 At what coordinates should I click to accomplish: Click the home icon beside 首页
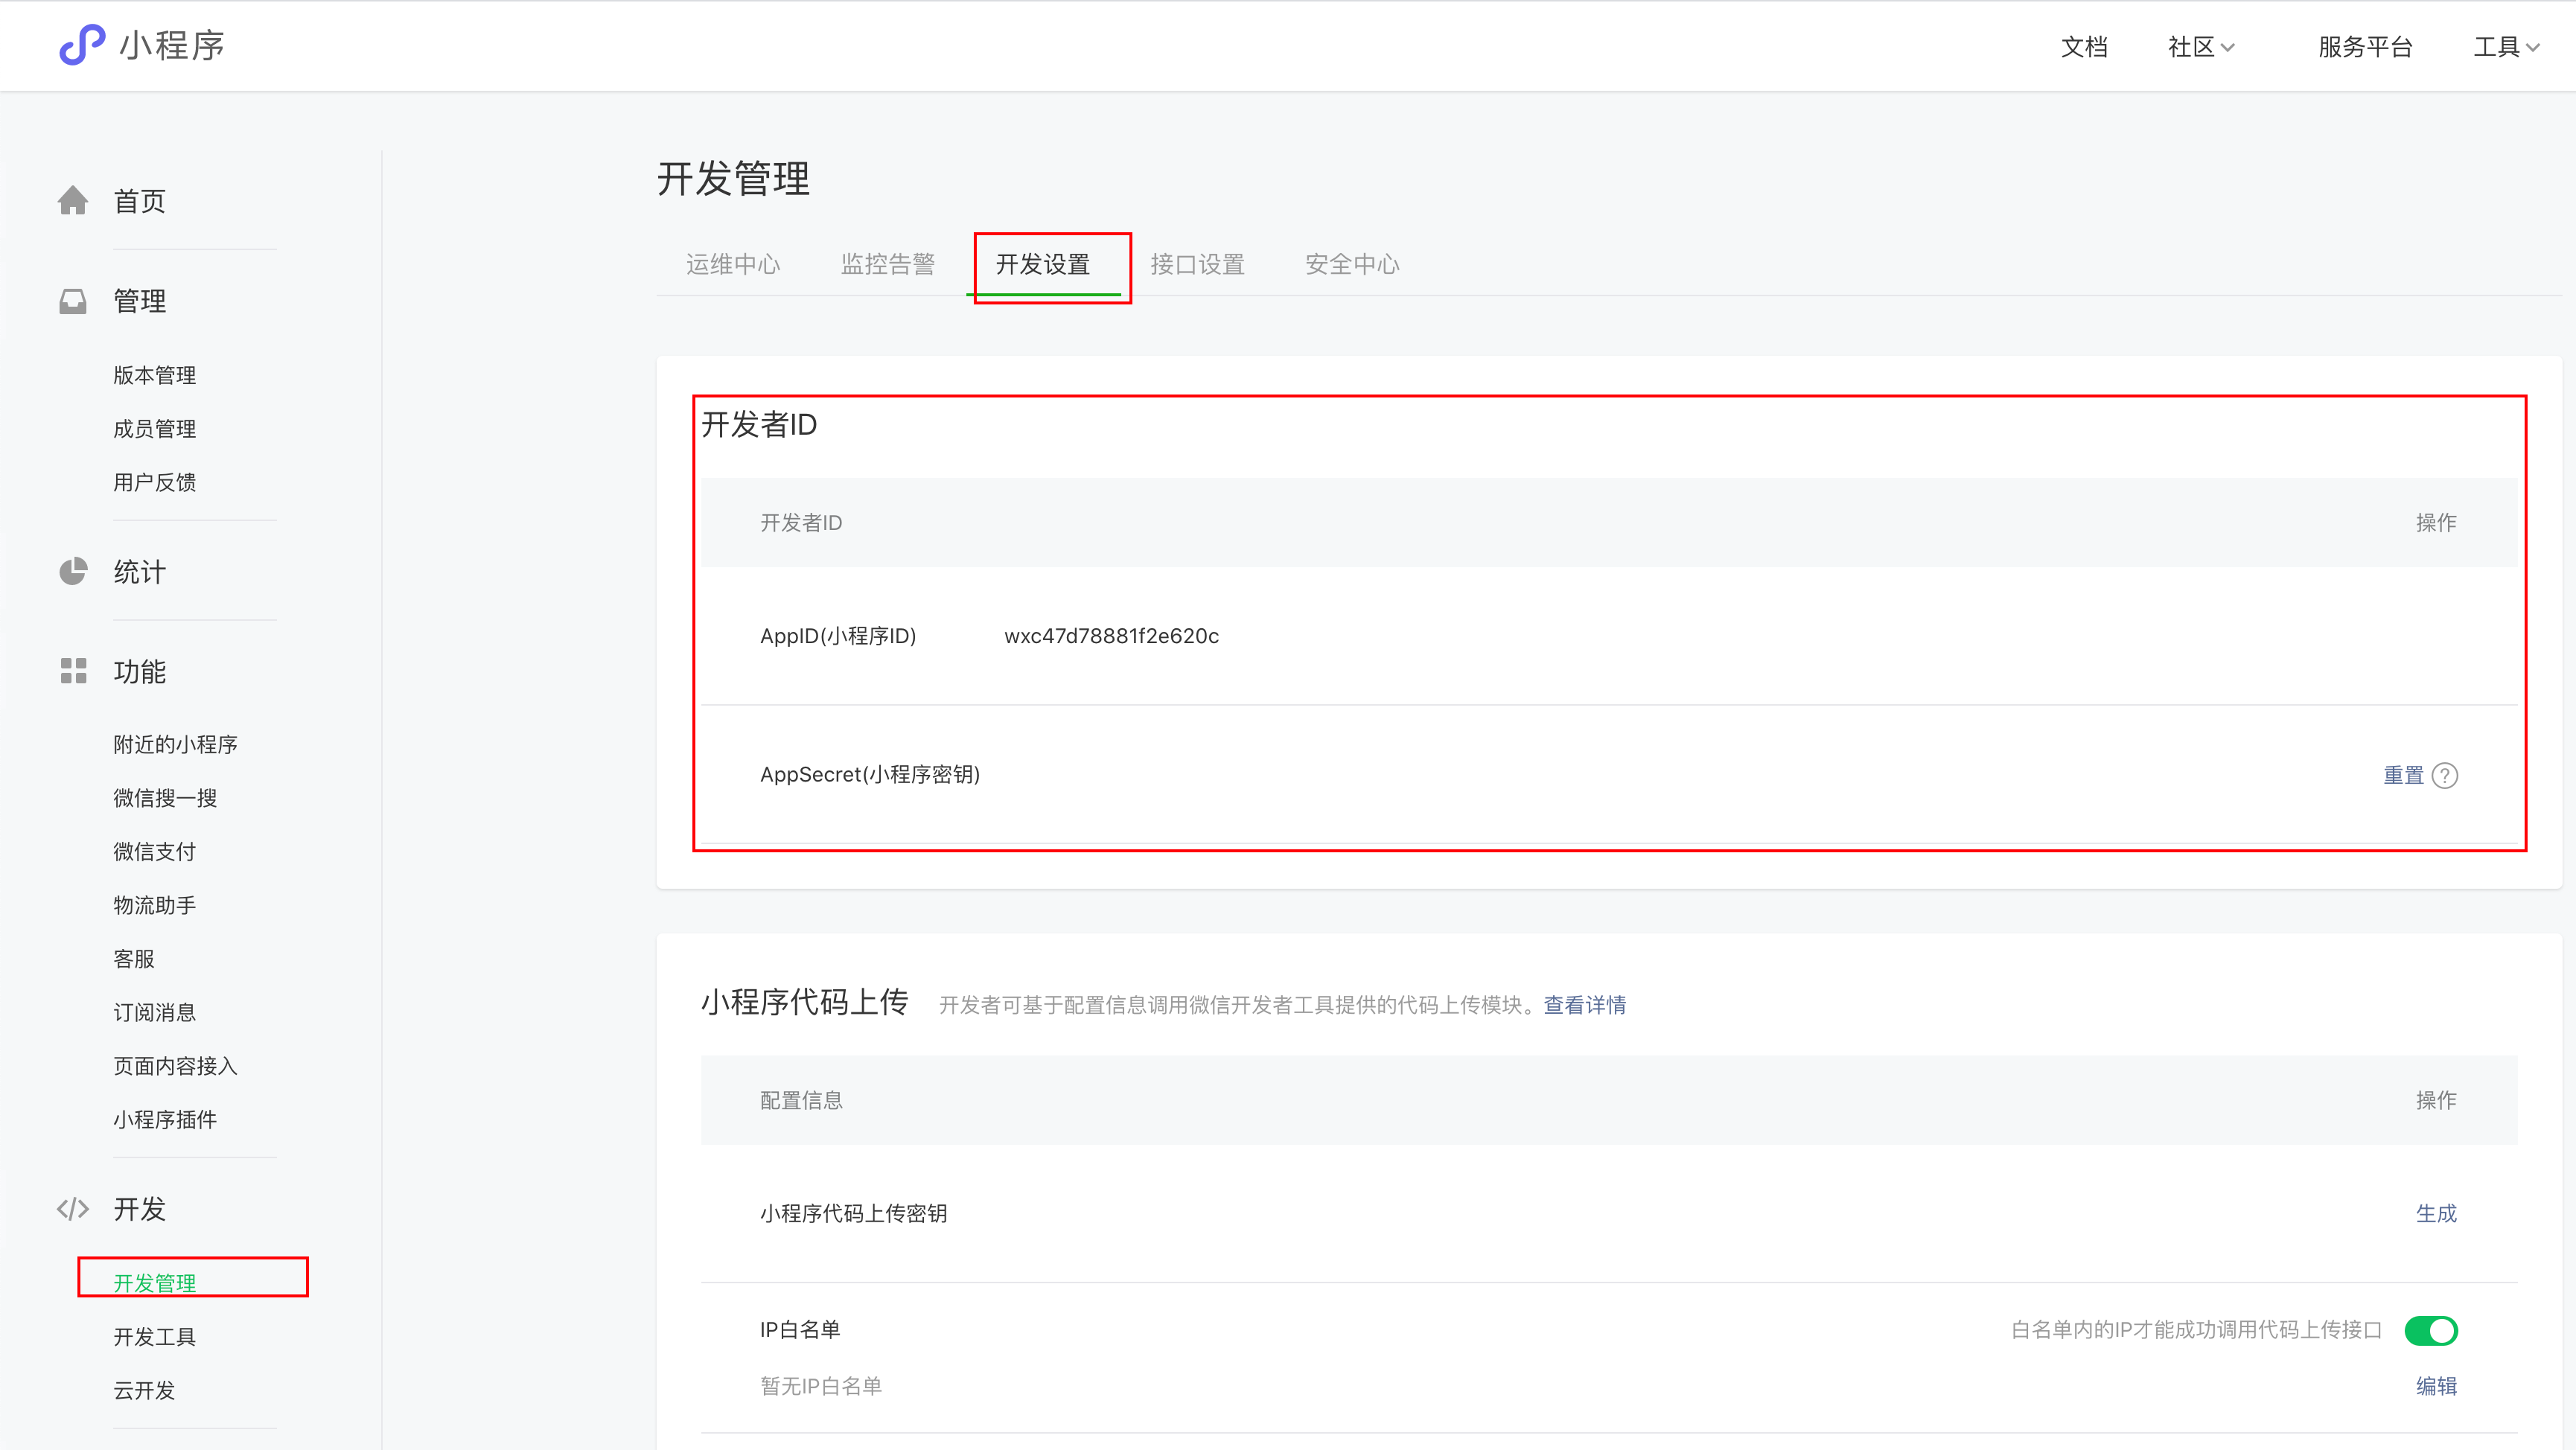click(x=73, y=201)
